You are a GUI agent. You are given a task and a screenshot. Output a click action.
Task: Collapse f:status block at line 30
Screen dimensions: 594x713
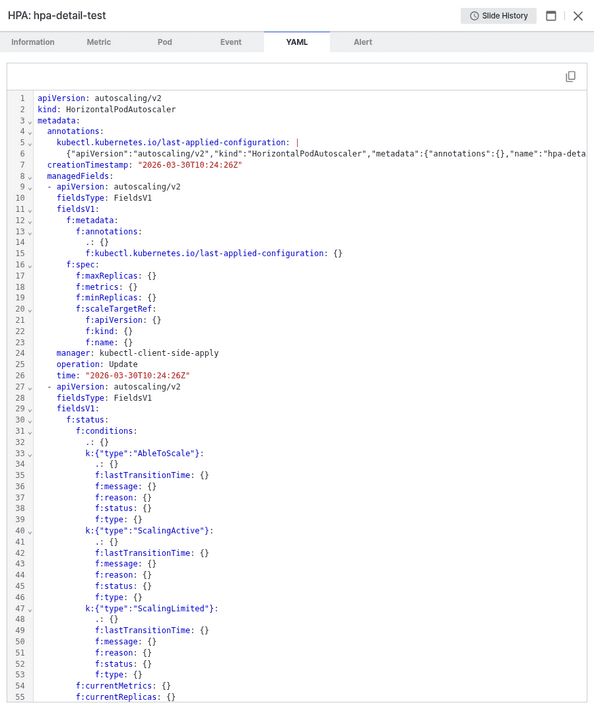pyautogui.click(x=30, y=422)
